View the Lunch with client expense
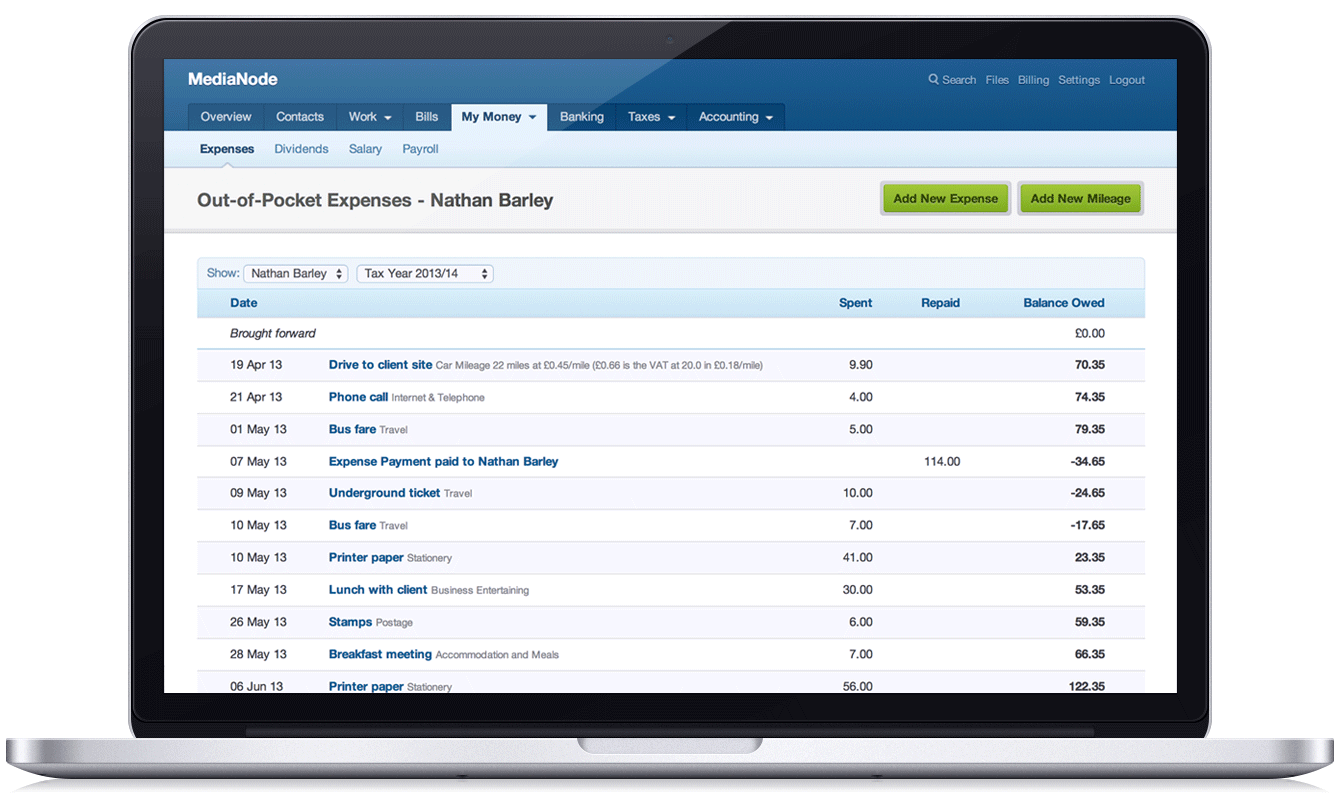Image resolution: width=1342 pixels, height=797 pixels. pos(377,590)
